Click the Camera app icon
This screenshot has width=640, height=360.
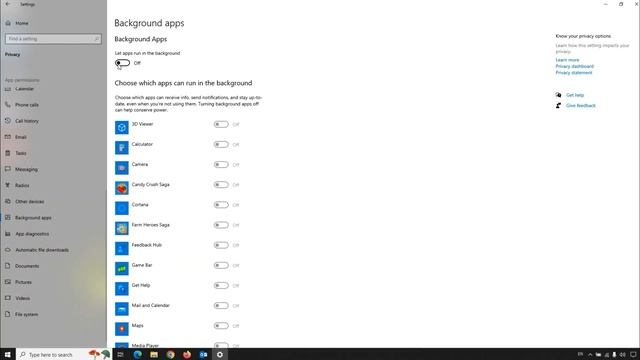(x=122, y=168)
